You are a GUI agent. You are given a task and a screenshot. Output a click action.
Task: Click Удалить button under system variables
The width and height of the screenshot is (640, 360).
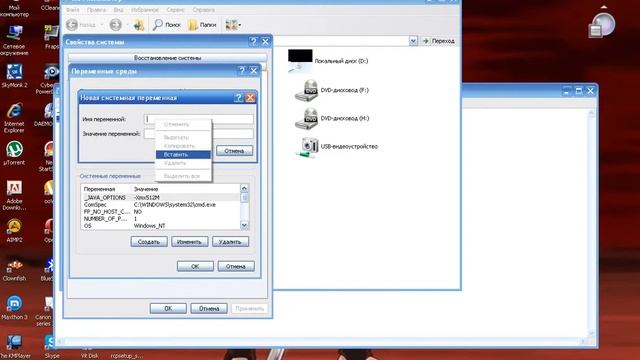coord(230,242)
